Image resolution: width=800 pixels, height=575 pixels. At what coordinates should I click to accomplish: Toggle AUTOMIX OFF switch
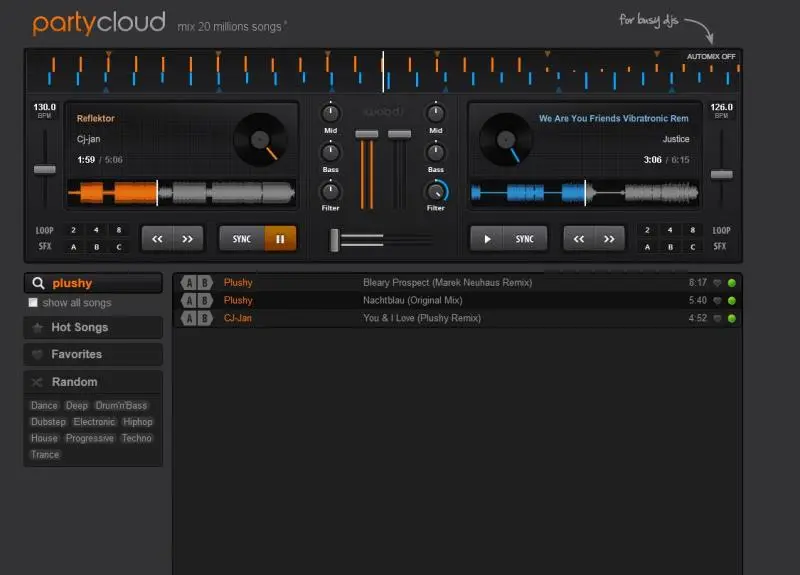pyautogui.click(x=710, y=56)
